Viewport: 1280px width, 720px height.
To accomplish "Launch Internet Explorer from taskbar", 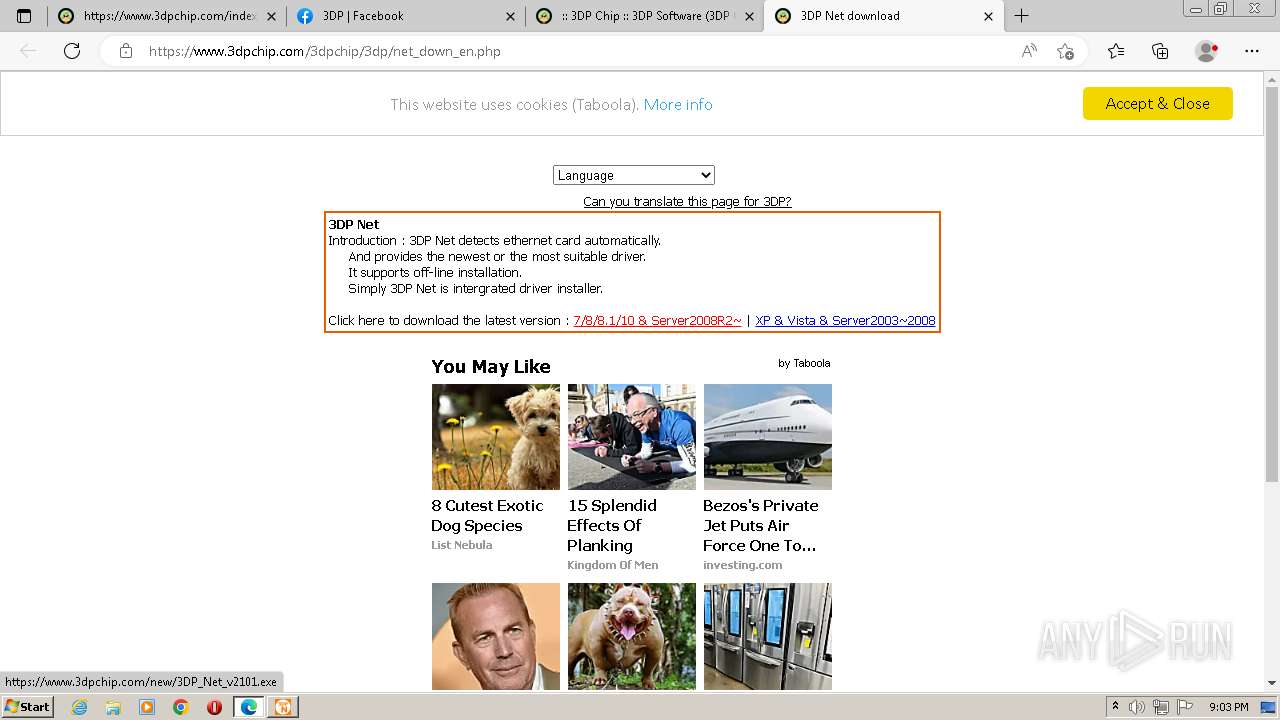I will [x=79, y=707].
